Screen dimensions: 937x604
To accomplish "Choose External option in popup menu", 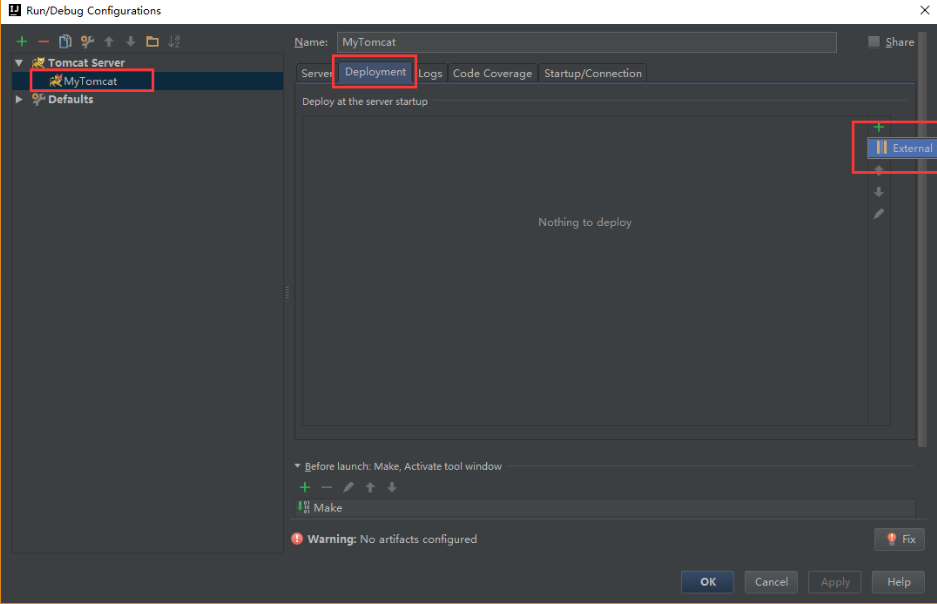I will point(902,148).
